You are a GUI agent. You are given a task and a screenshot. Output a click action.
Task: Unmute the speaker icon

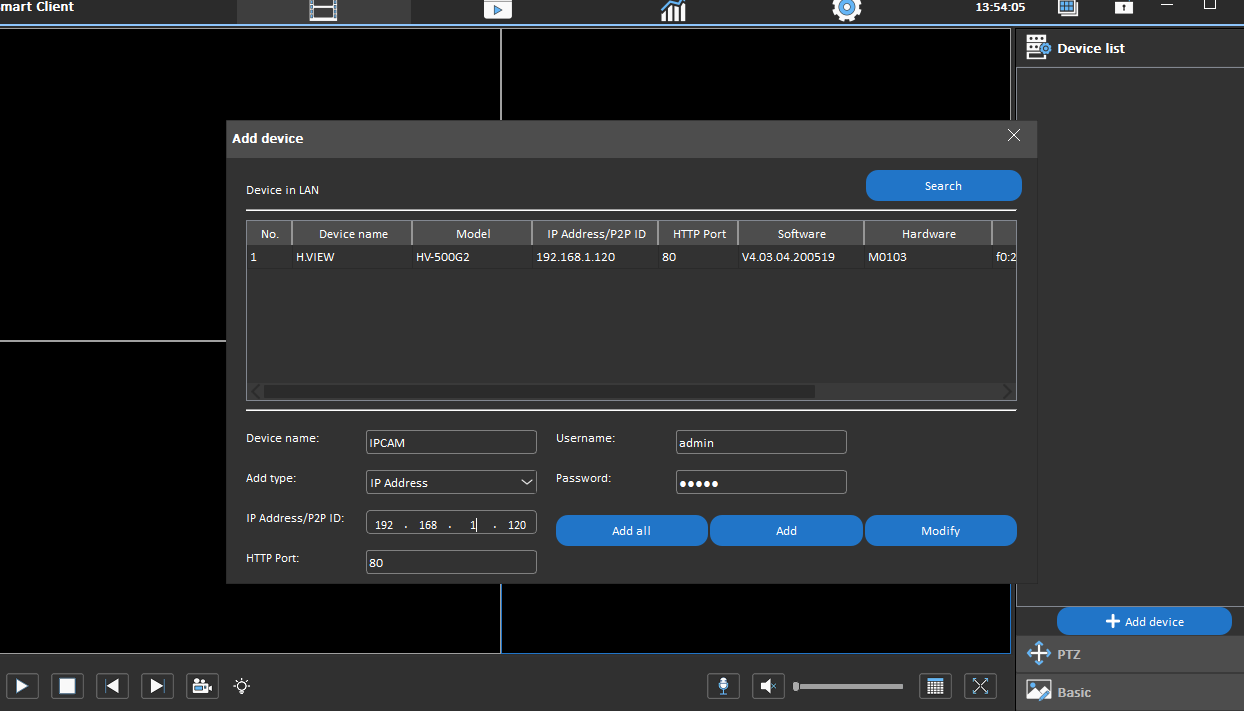767,686
